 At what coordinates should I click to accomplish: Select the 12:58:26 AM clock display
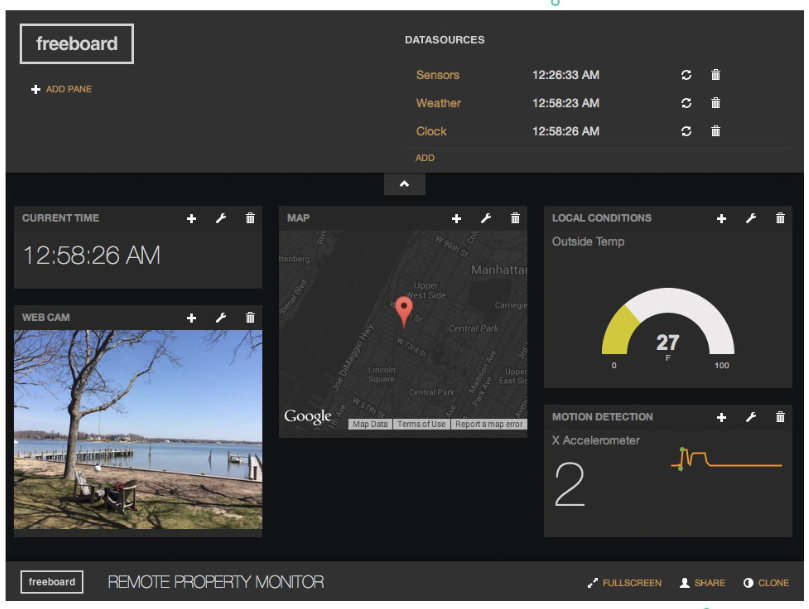click(x=92, y=255)
